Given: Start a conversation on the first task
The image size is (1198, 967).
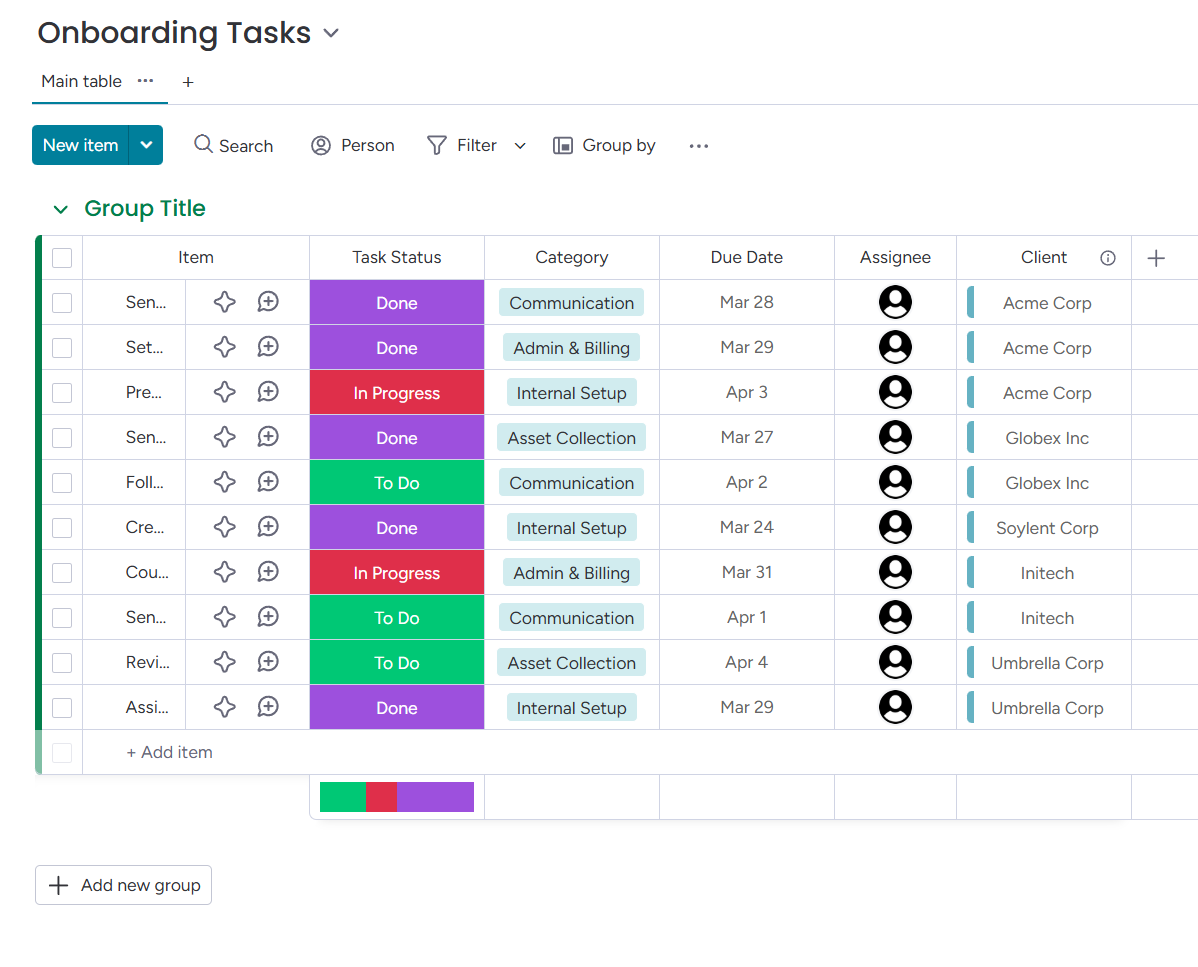Looking at the screenshot, I should tap(267, 302).
